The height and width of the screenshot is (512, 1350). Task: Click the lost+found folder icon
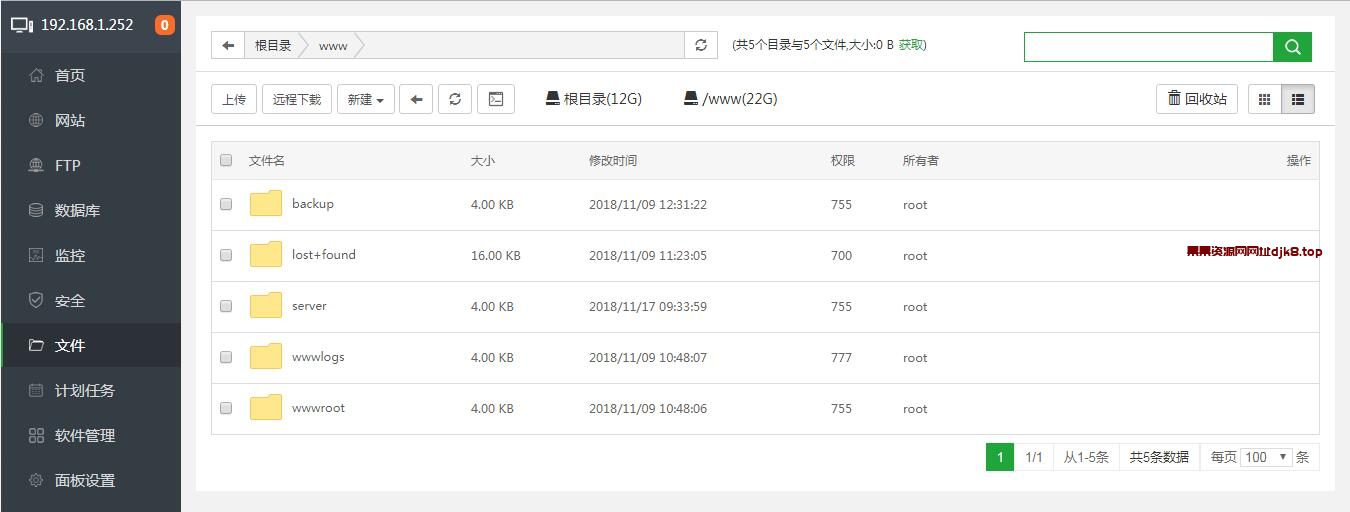click(x=266, y=255)
